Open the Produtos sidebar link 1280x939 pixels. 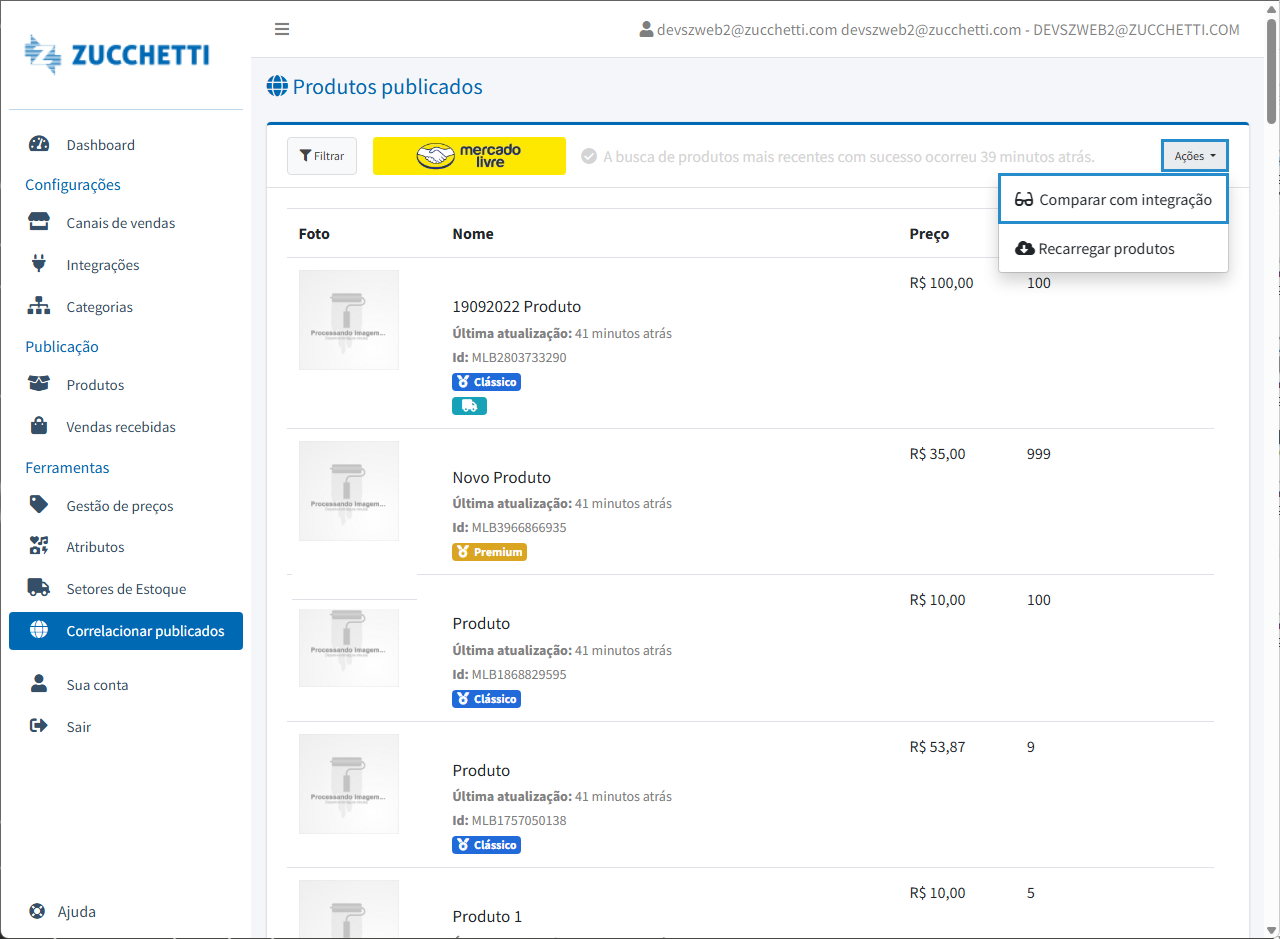coord(95,385)
